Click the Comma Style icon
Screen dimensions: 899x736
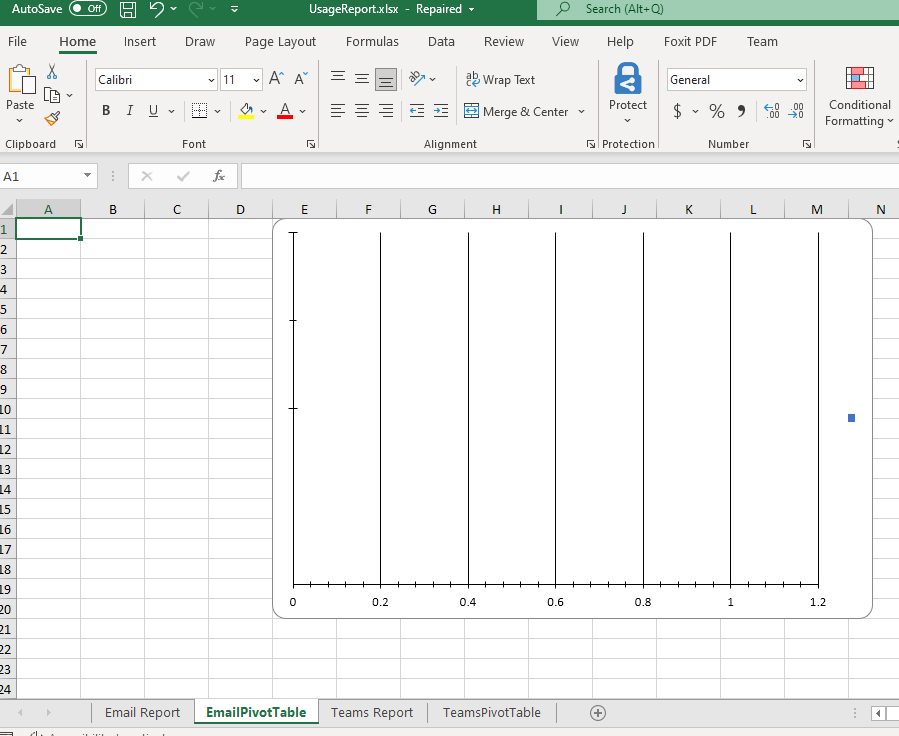739,111
